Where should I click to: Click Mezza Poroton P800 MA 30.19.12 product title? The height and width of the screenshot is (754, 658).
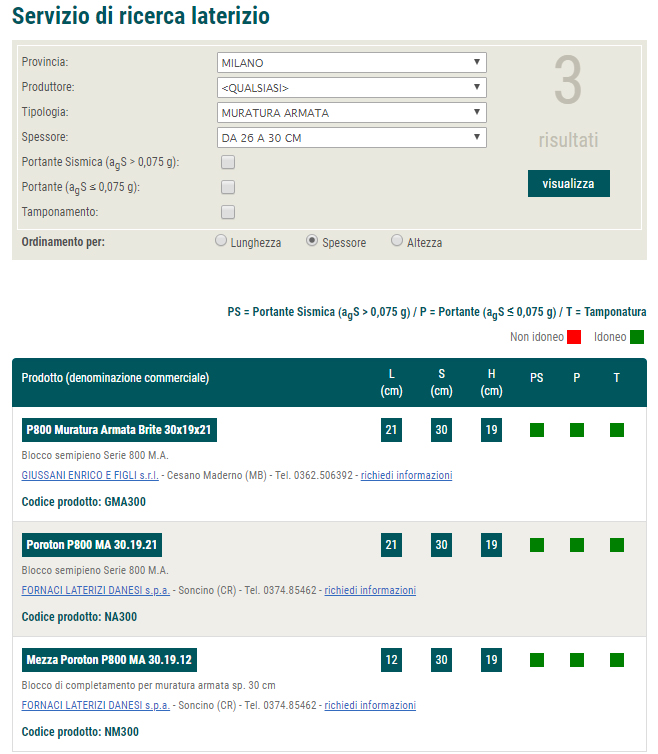pyautogui.click(x=109, y=660)
